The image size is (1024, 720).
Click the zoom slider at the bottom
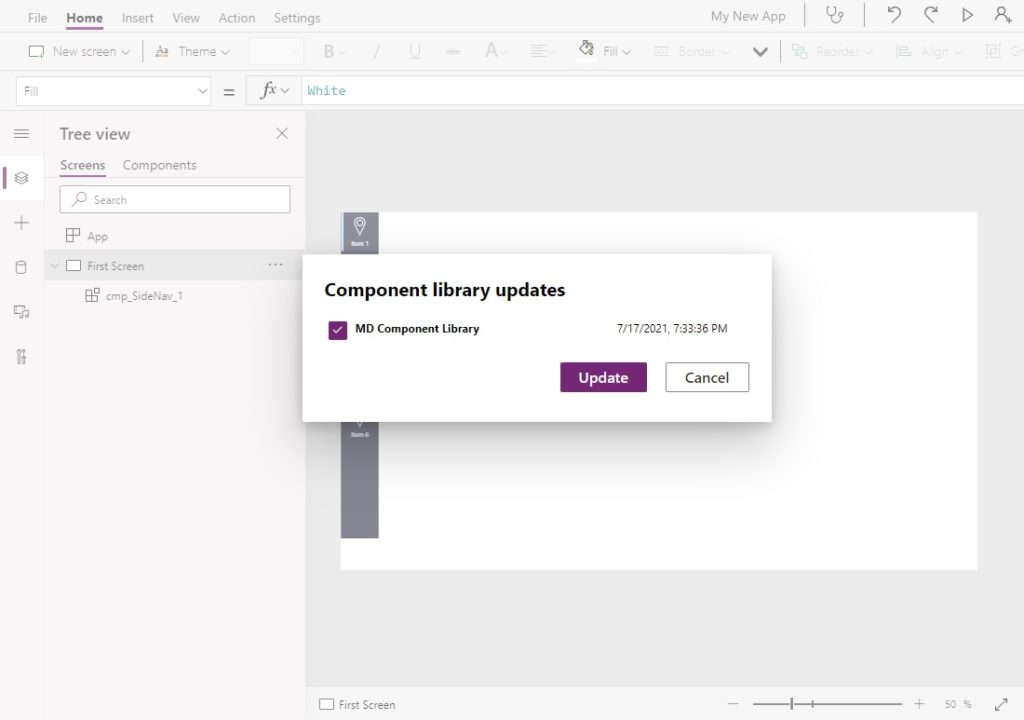click(x=827, y=704)
